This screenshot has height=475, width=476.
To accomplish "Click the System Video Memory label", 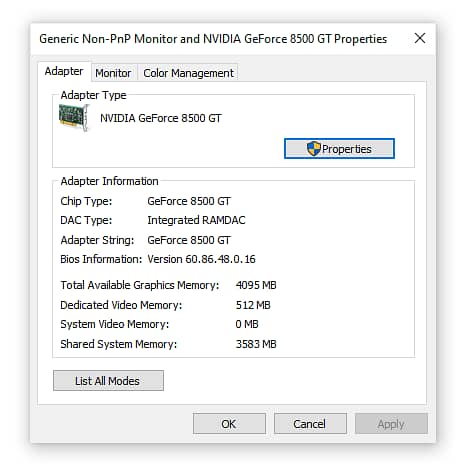I will pyautogui.click(x=115, y=324).
